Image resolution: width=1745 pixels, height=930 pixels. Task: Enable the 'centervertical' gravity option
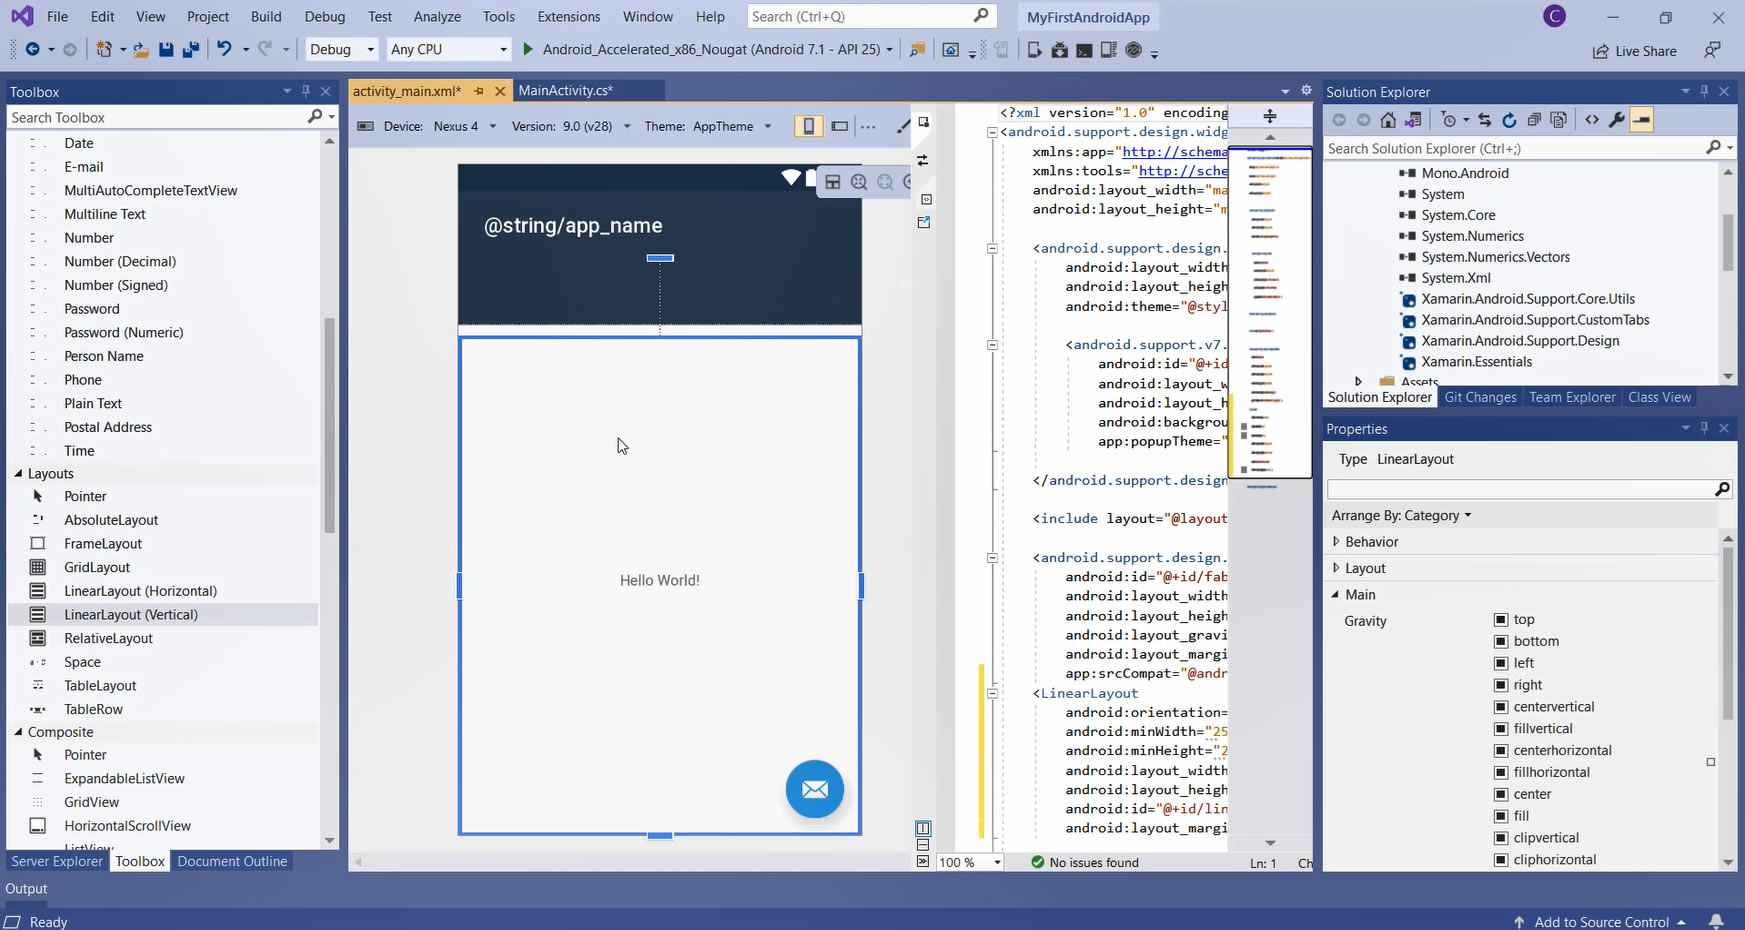point(1500,707)
